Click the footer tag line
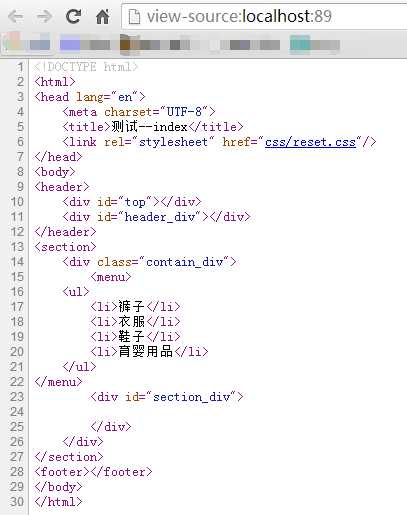 tap(93, 472)
